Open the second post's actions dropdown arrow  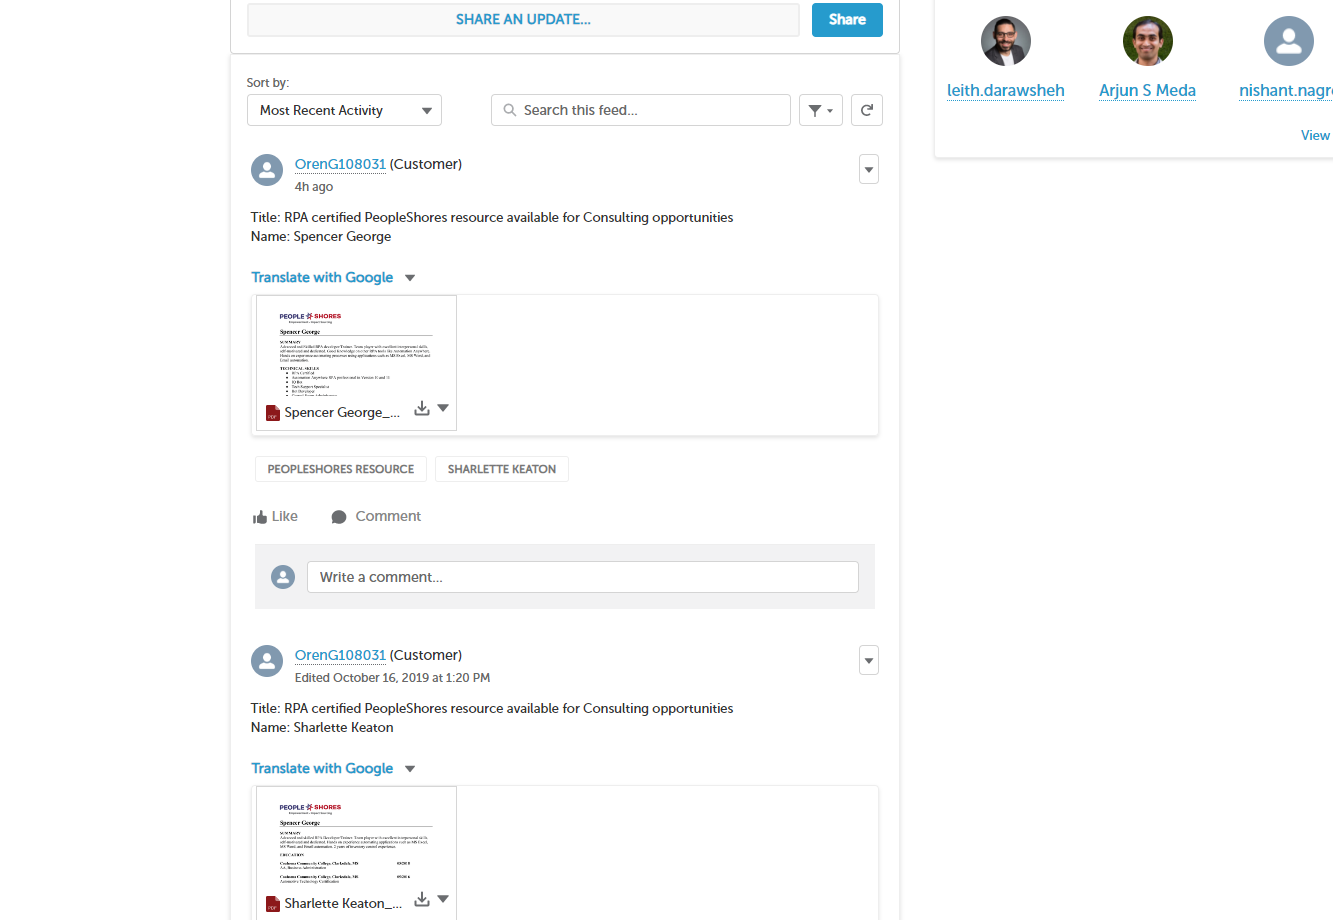point(869,661)
